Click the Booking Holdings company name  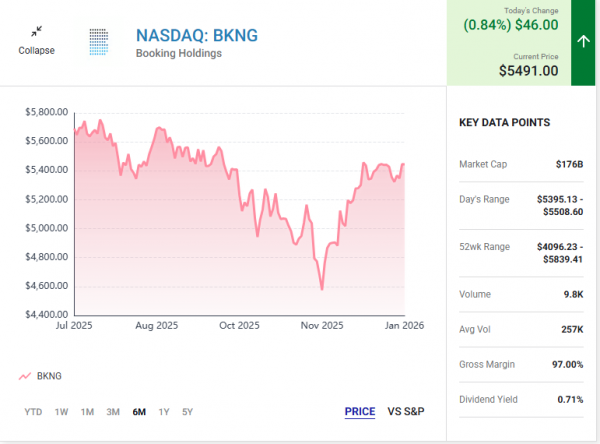[x=178, y=54]
